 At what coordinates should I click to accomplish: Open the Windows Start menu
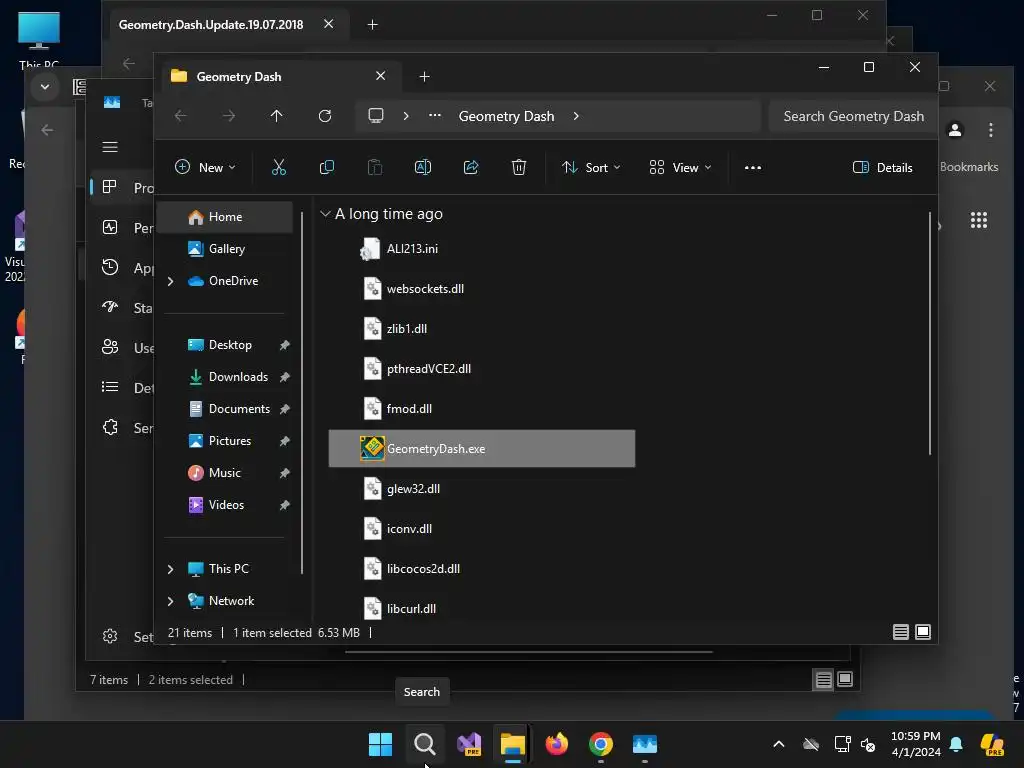[380, 744]
